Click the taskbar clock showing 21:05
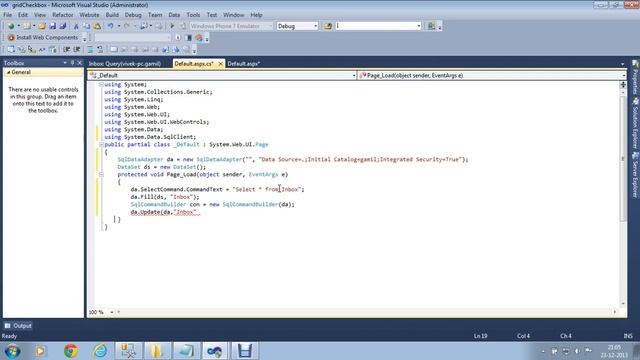640x360 pixels. pyautogui.click(x=613, y=351)
